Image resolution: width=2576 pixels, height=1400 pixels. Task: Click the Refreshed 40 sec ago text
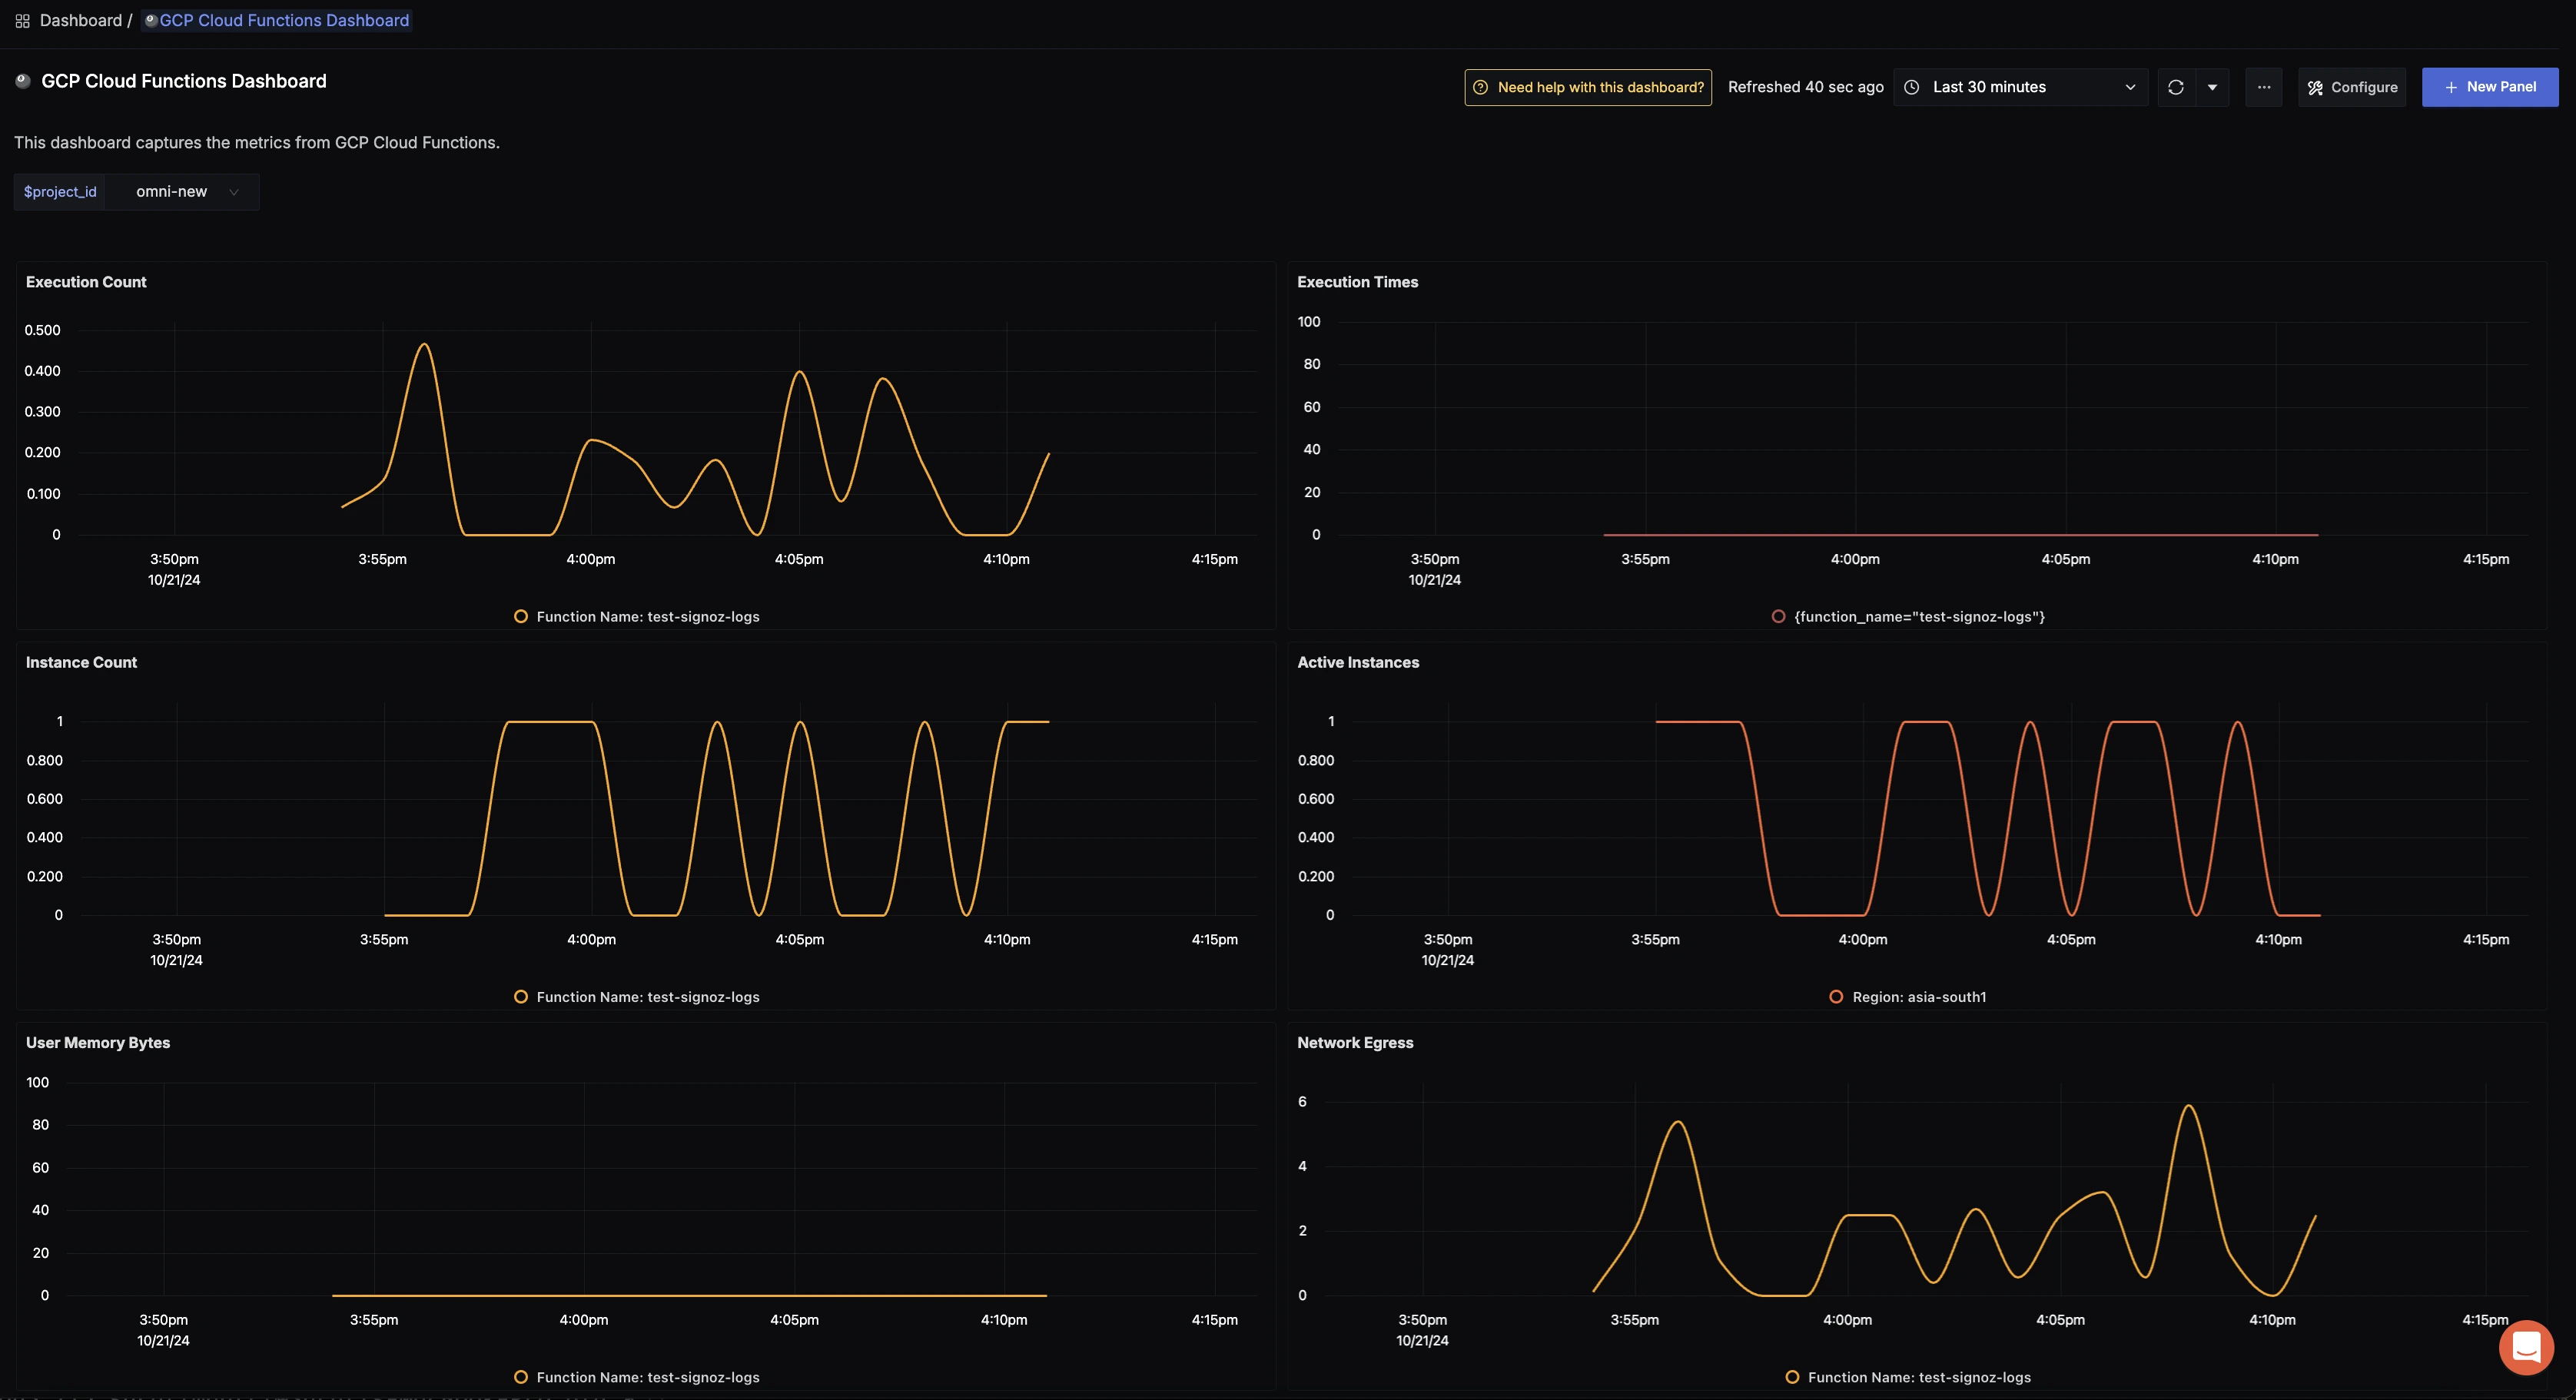click(x=1805, y=88)
